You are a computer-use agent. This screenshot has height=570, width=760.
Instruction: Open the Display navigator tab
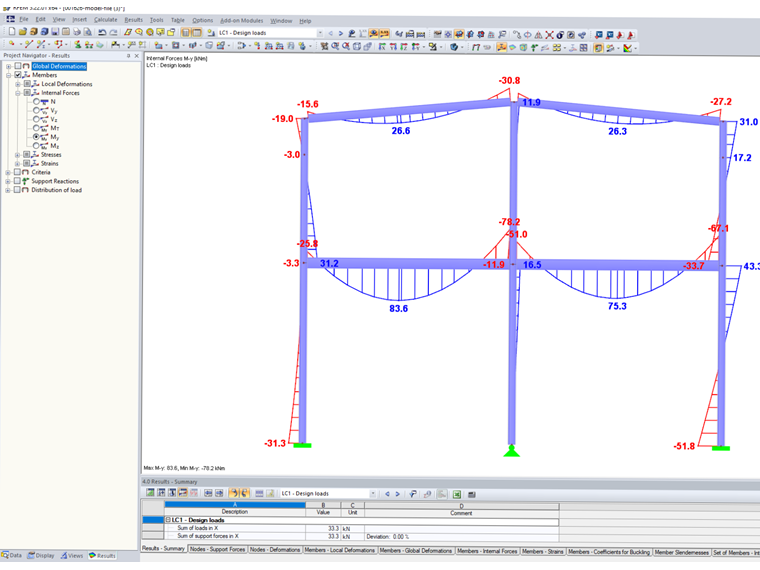pyautogui.click(x=41, y=555)
